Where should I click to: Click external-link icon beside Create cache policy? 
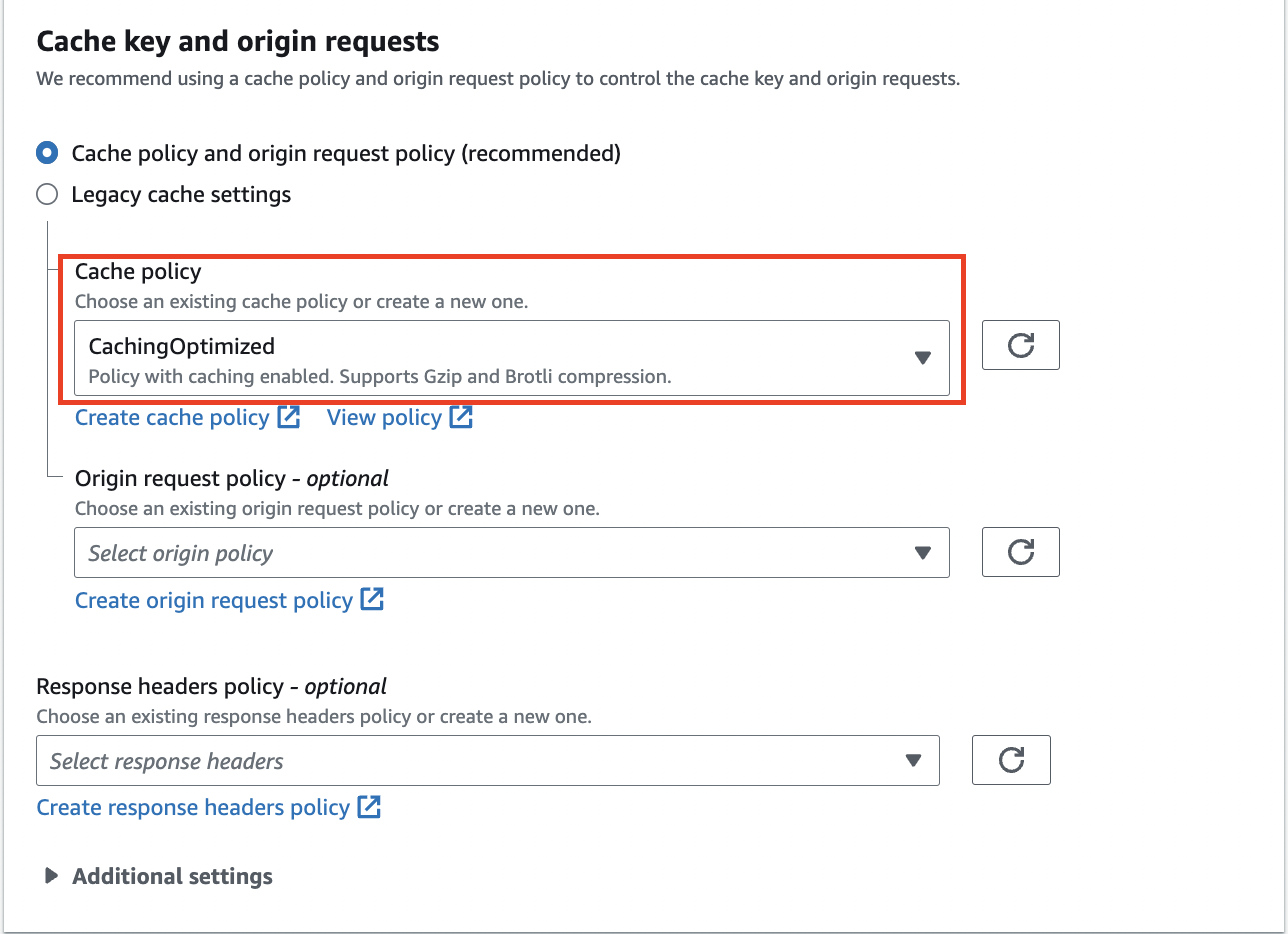(289, 417)
